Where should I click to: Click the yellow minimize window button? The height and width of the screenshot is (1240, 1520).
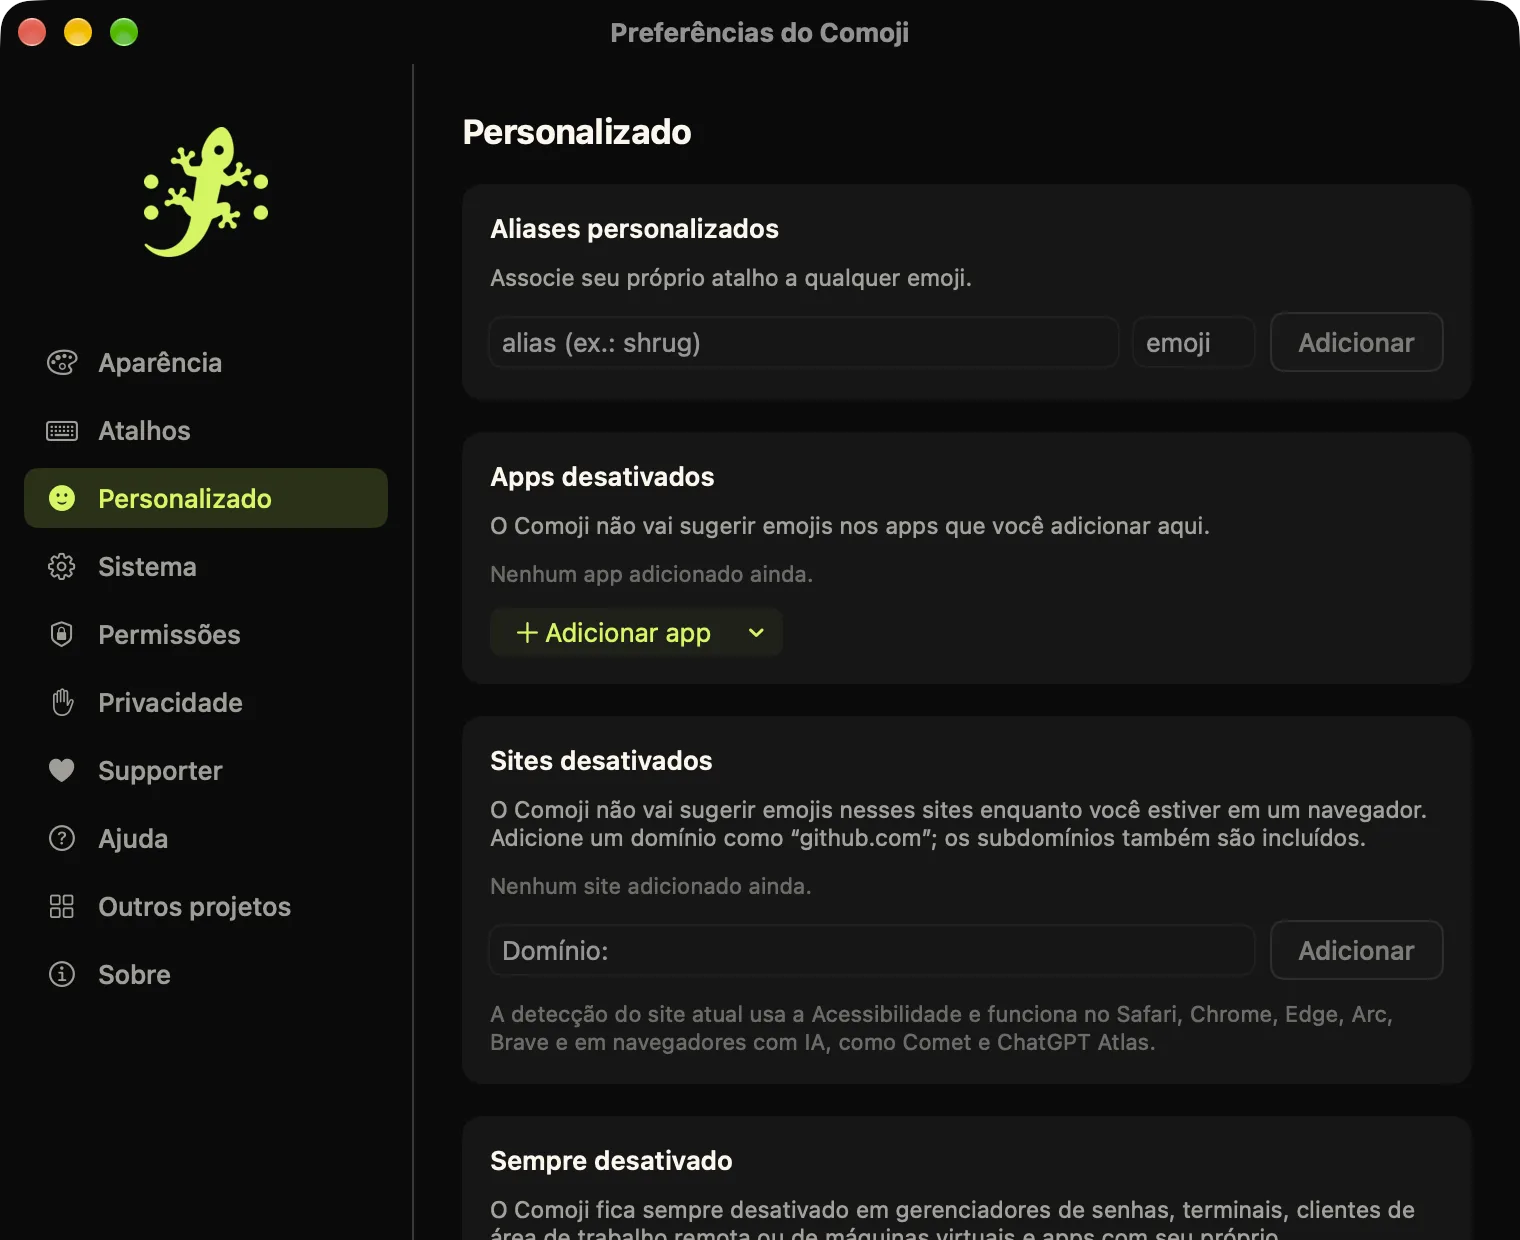tap(78, 32)
